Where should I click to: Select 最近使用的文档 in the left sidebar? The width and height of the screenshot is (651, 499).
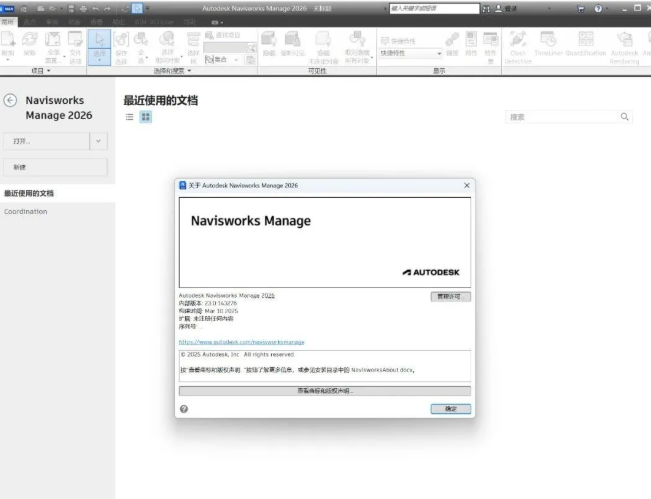point(57,193)
